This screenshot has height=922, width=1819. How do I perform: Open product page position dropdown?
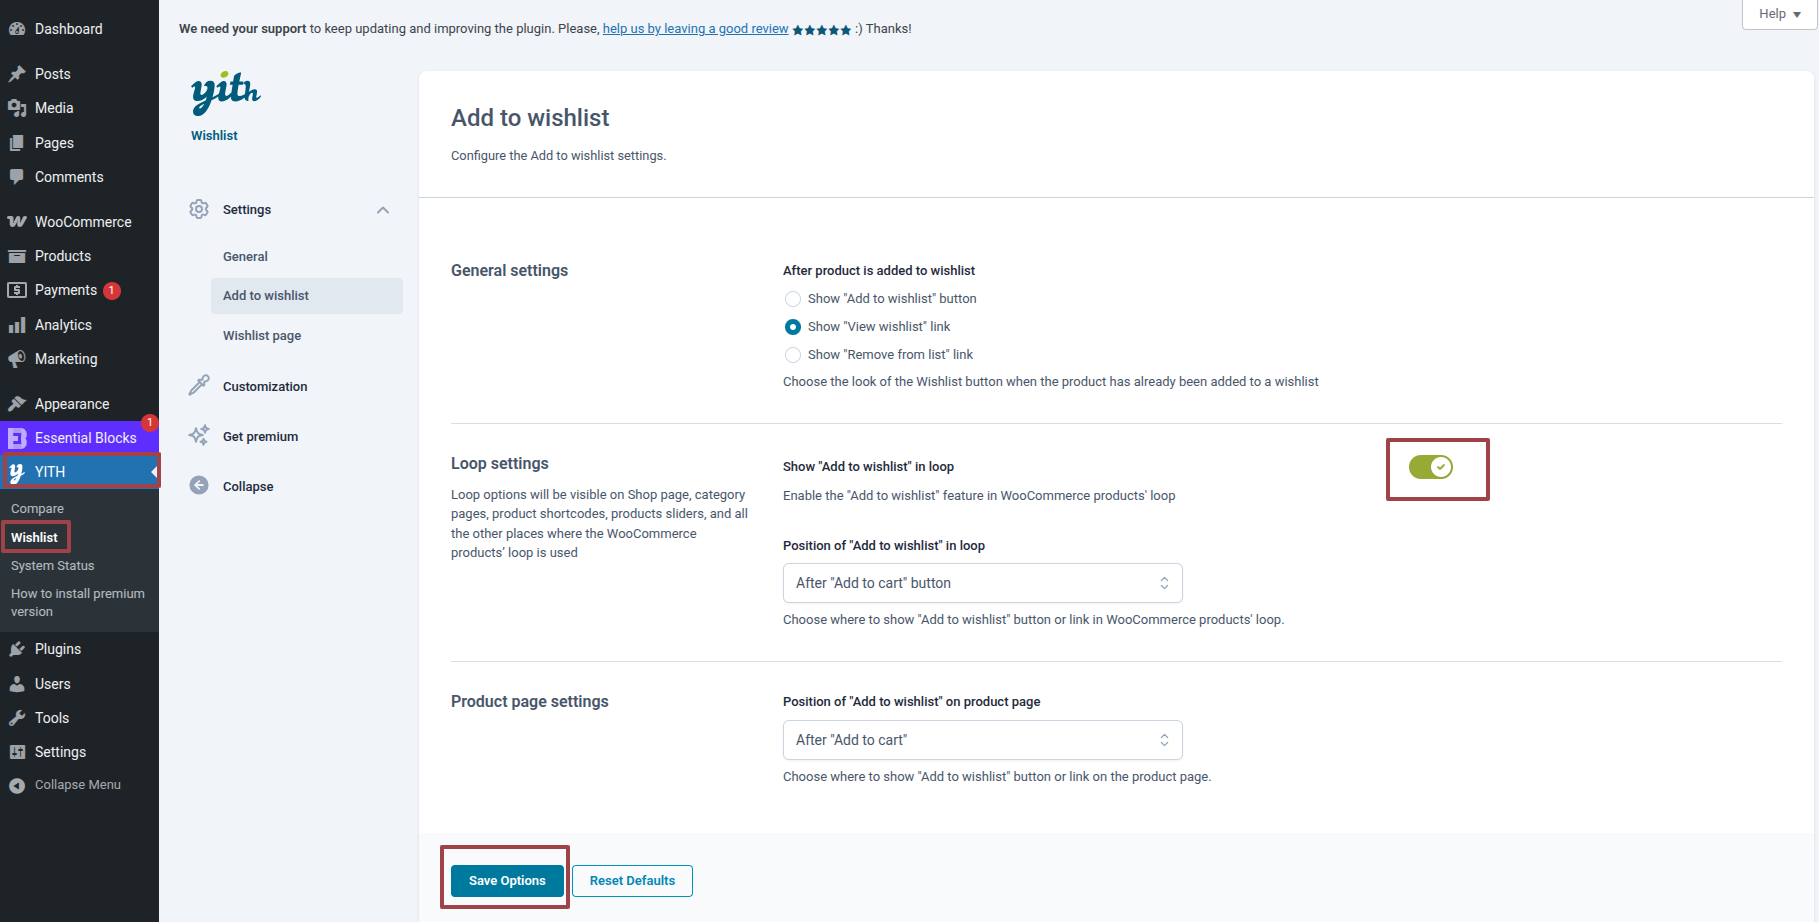(982, 740)
